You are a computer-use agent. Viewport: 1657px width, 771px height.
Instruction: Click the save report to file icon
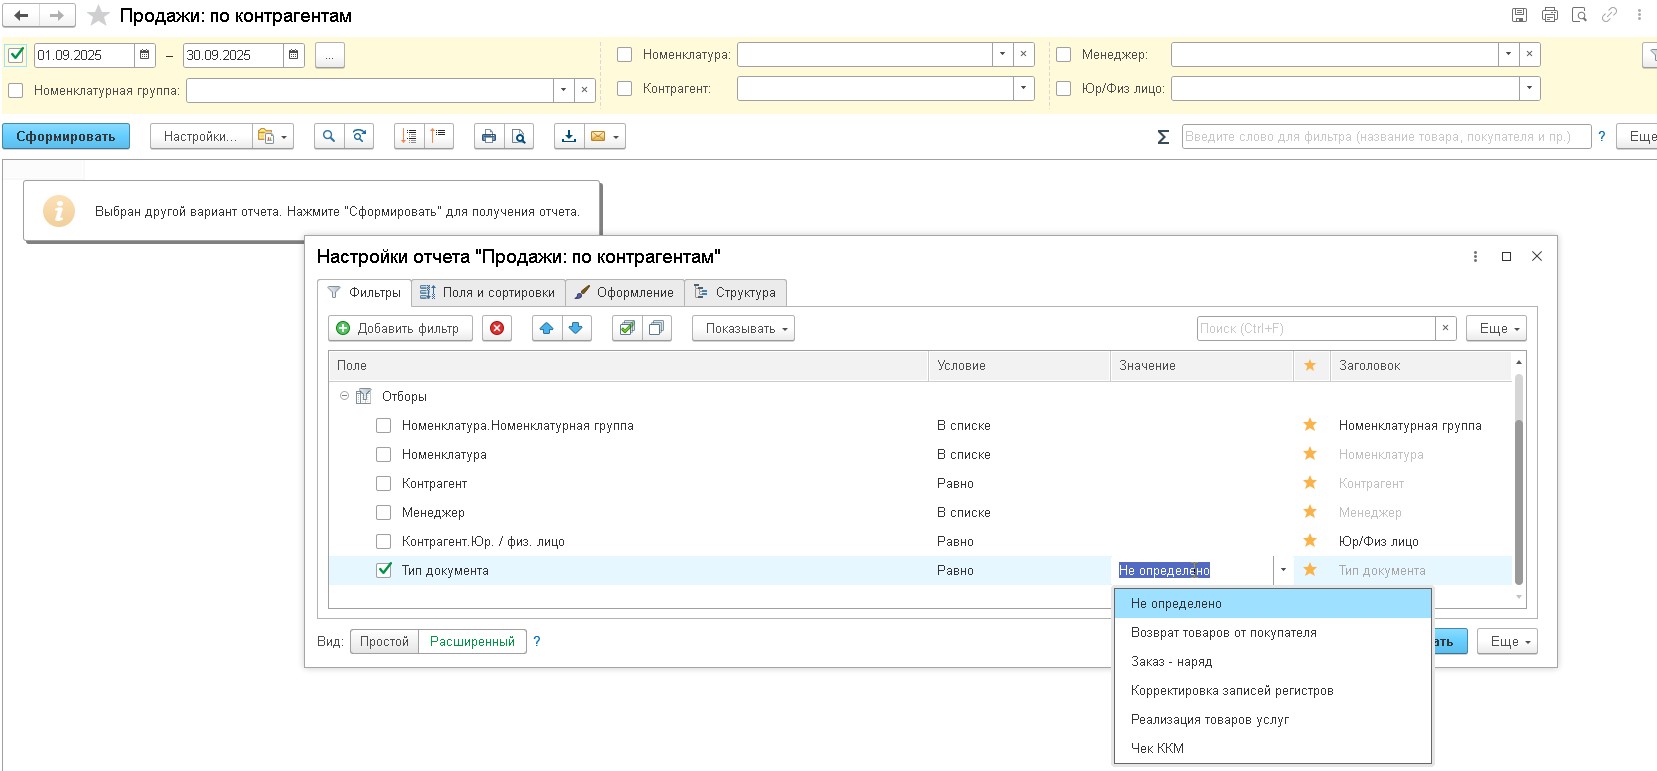pos(569,136)
